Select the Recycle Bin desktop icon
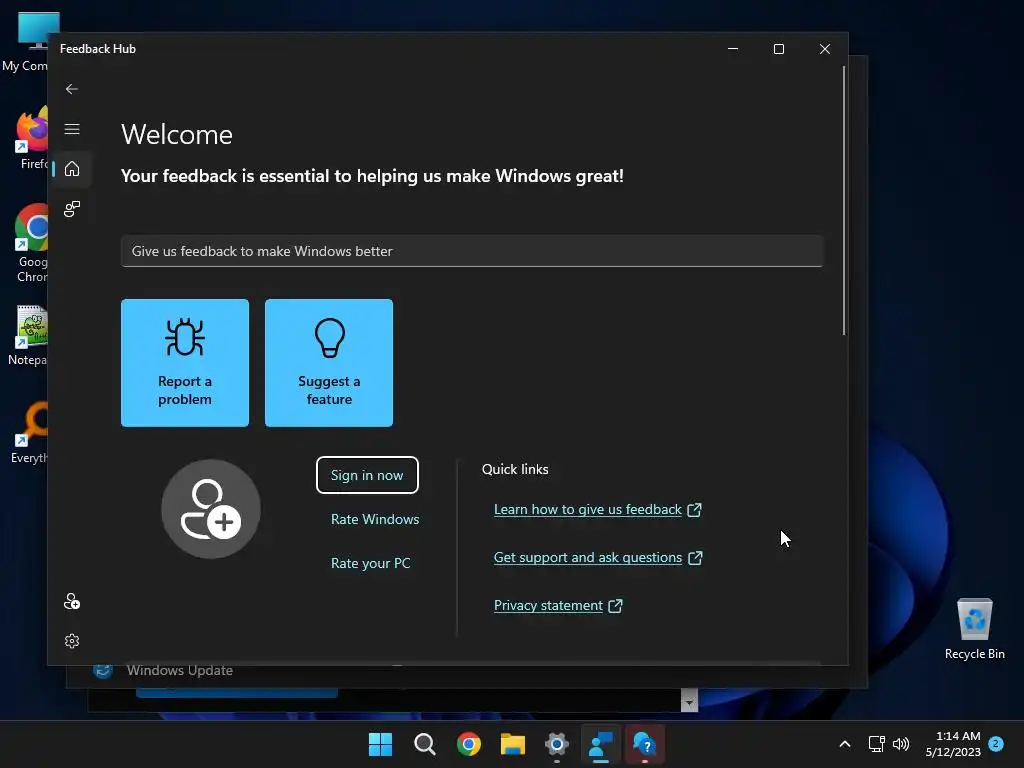 pyautogui.click(x=974, y=629)
